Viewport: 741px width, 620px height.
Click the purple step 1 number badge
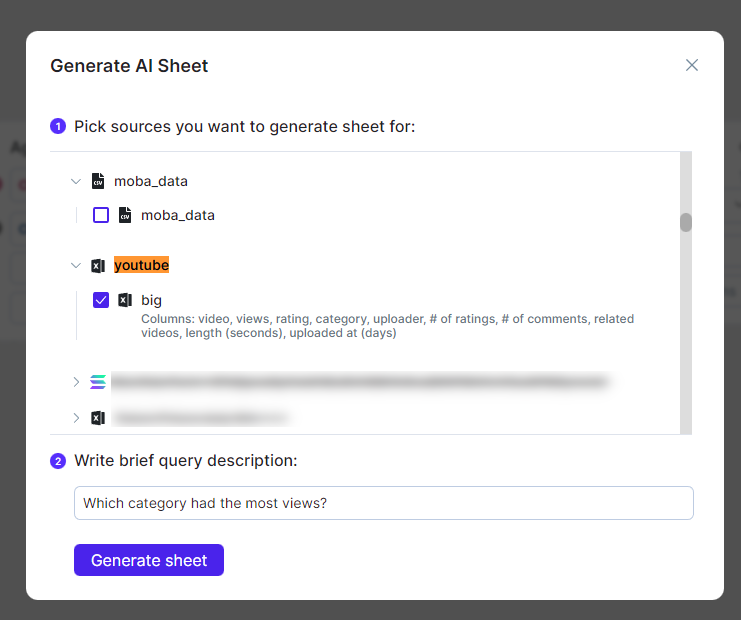(58, 126)
